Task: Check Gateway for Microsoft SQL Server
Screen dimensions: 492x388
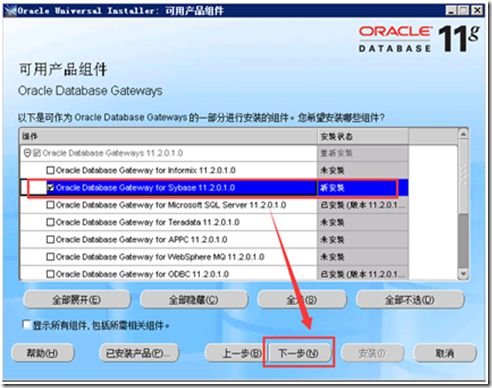Action: [50, 205]
